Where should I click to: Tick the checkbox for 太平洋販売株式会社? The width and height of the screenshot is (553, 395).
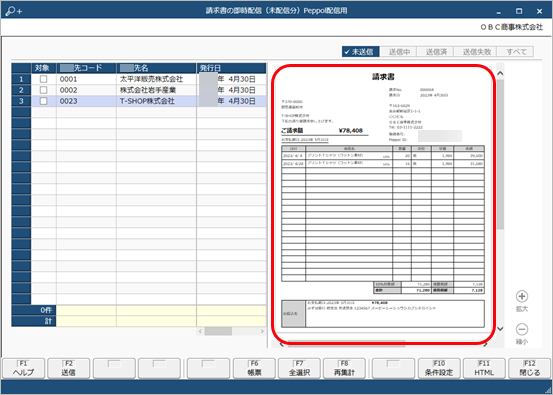coord(43,79)
